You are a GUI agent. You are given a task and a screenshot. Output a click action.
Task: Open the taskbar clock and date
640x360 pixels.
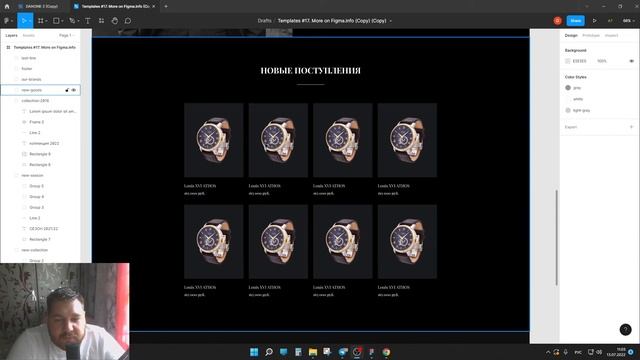616,352
